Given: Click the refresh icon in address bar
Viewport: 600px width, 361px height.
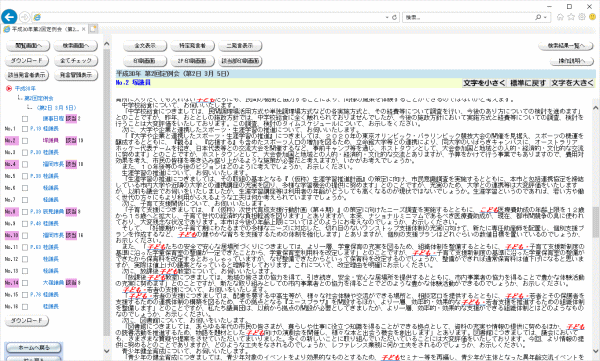Looking at the screenshot, I should [x=395, y=17].
